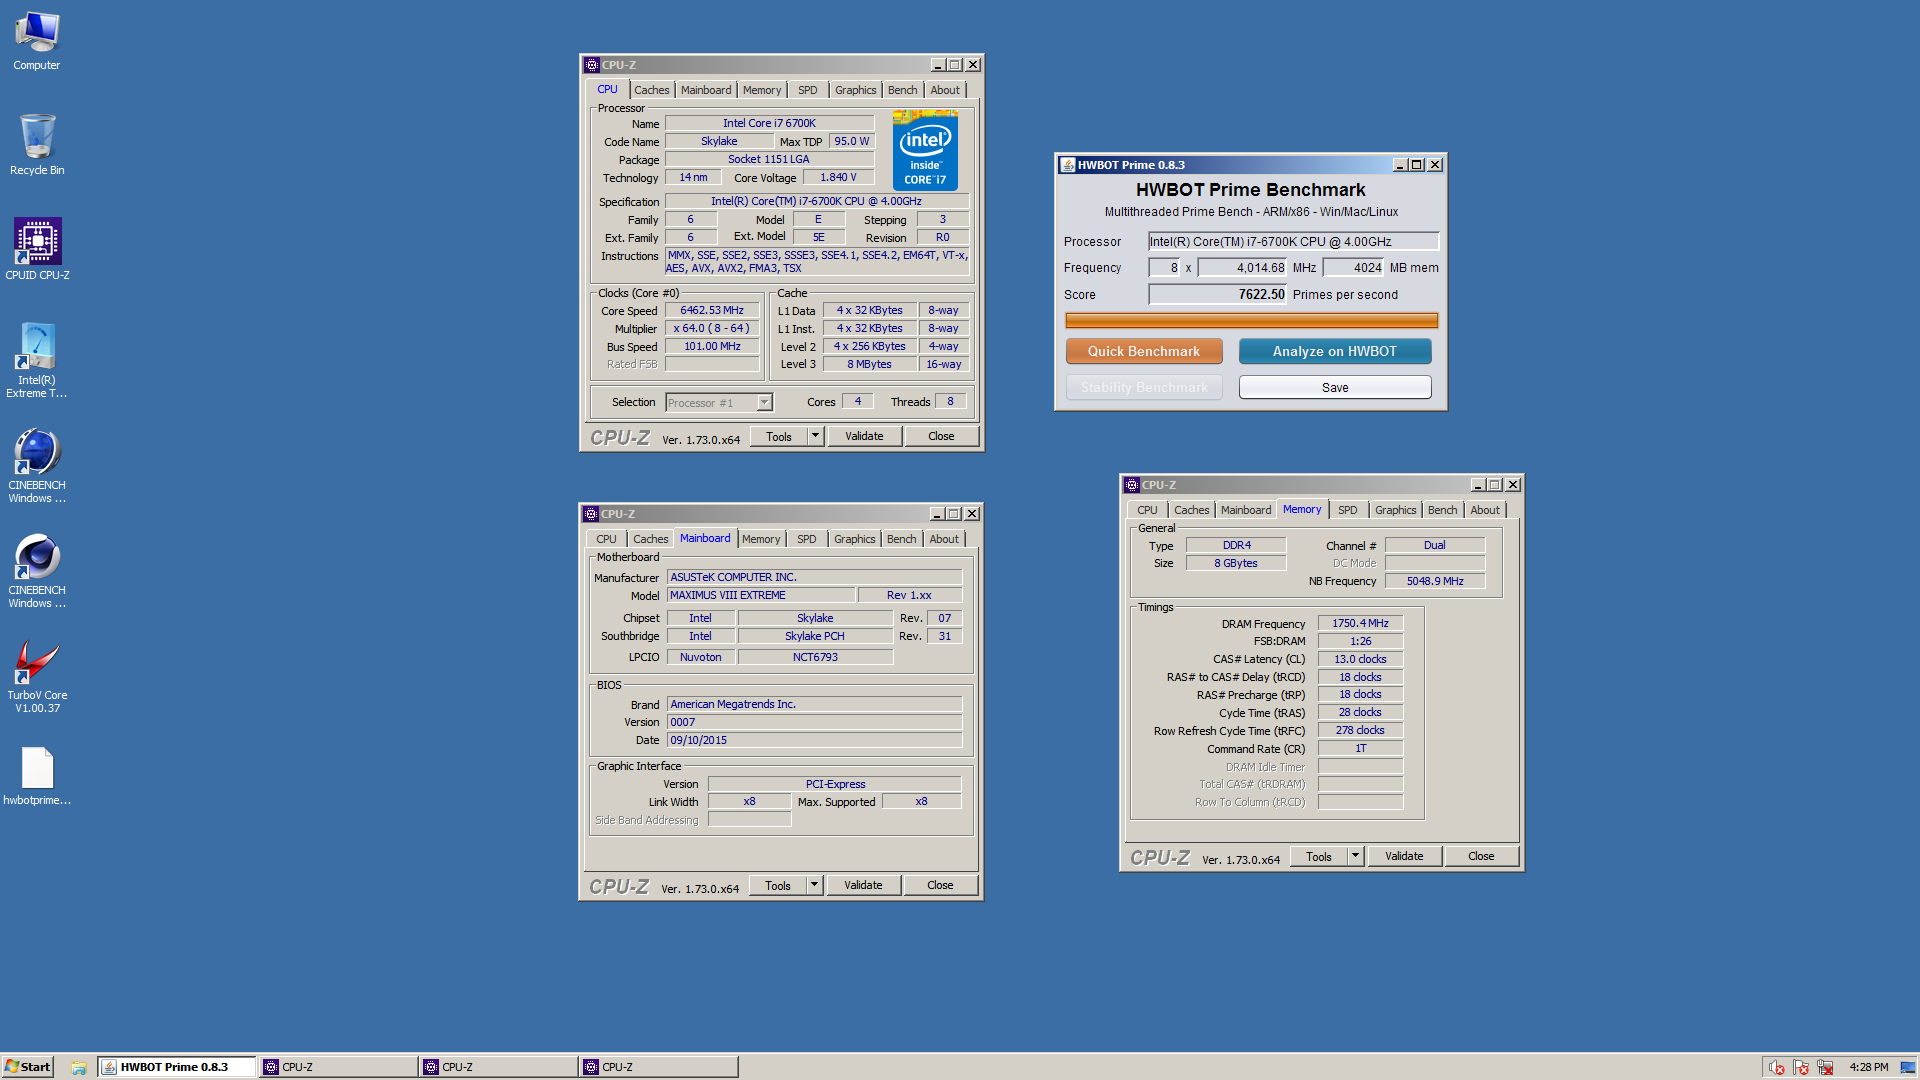Open About tab in the Memory window
This screenshot has height=1080, width=1920.
[1485, 510]
